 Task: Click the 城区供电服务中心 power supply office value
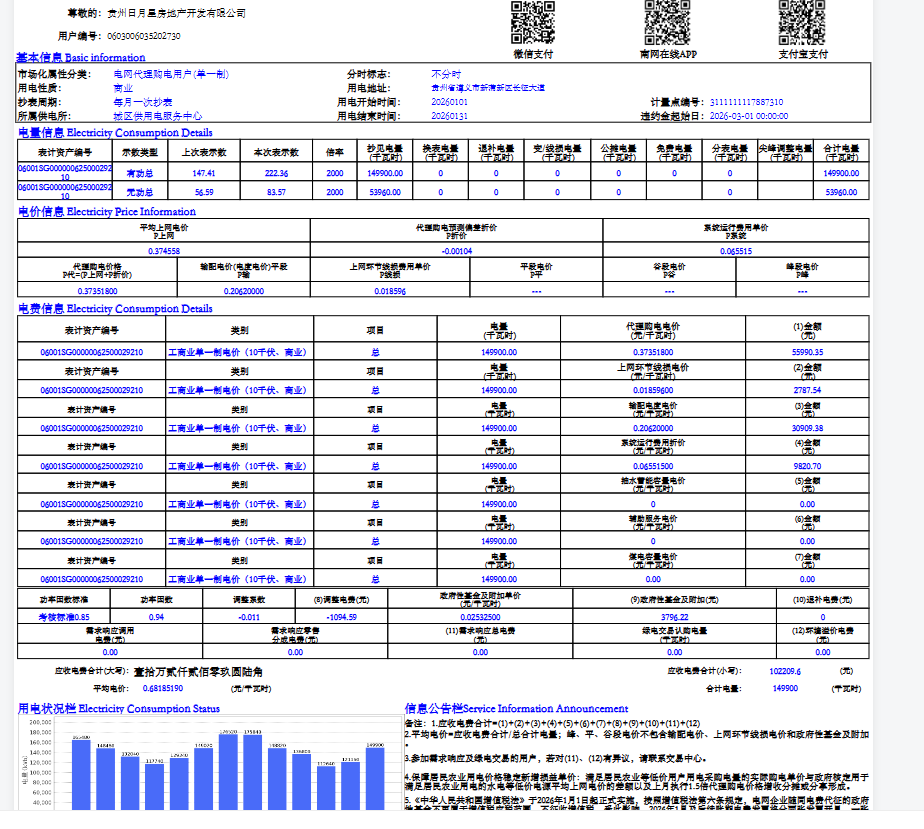tap(157, 116)
